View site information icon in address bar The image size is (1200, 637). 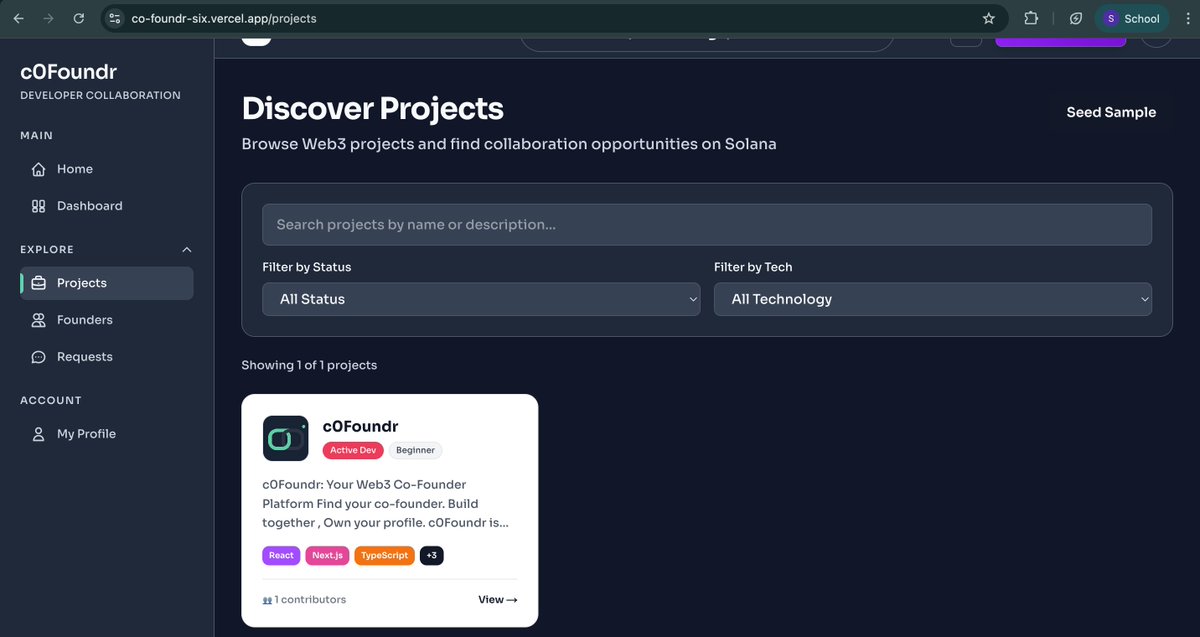click(115, 18)
